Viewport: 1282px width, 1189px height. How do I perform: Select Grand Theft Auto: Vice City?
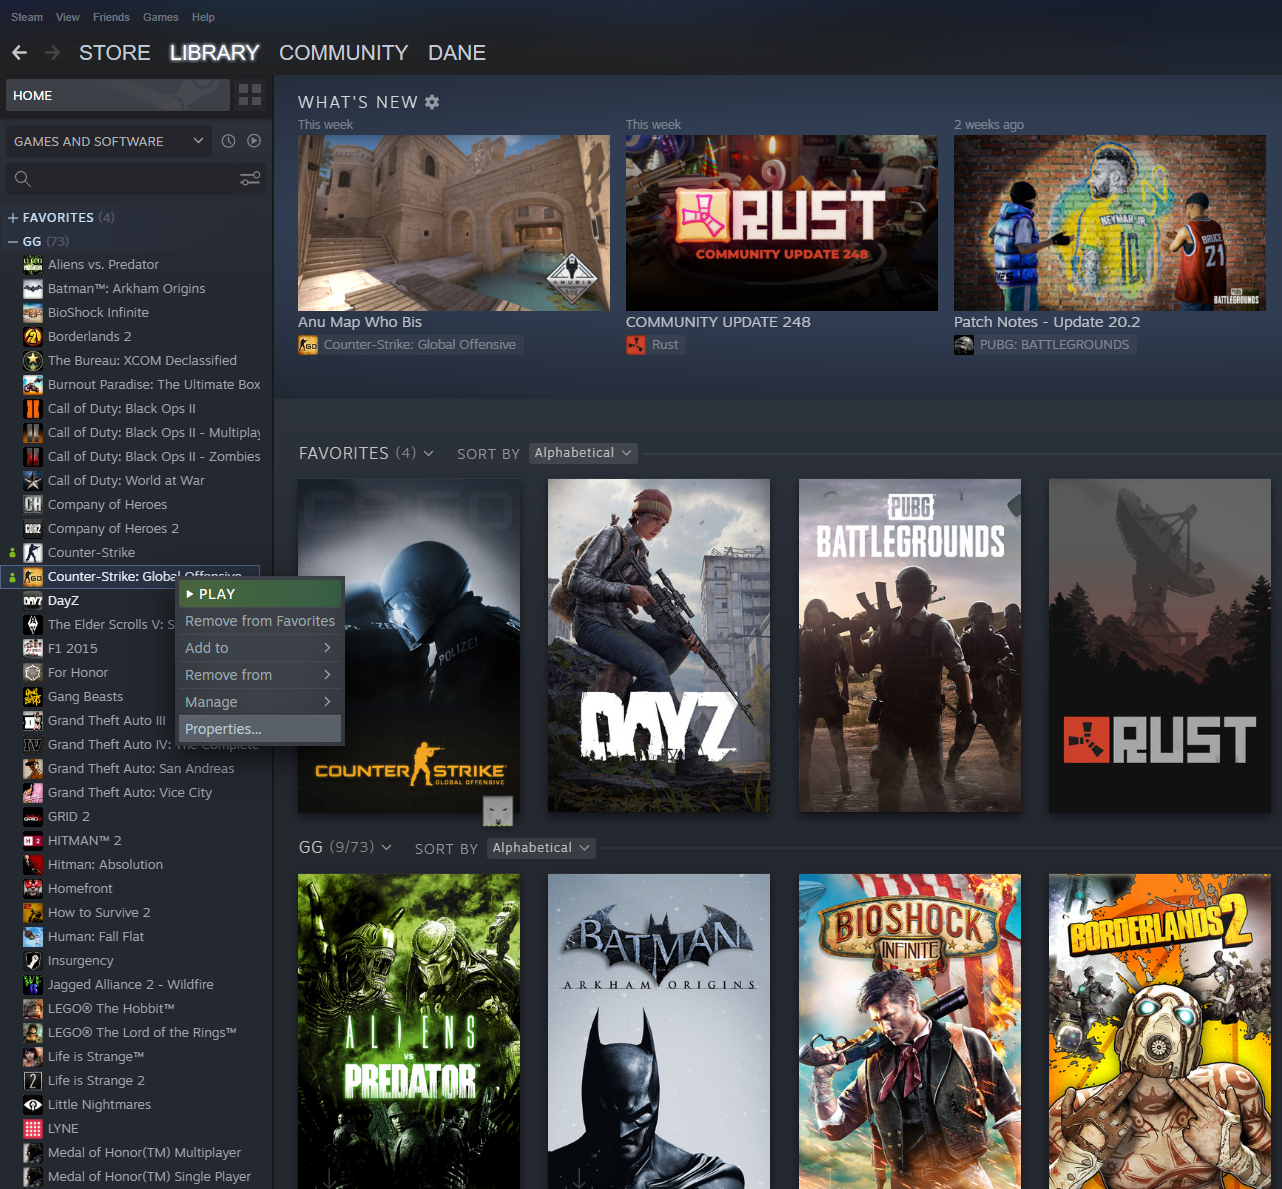point(130,792)
